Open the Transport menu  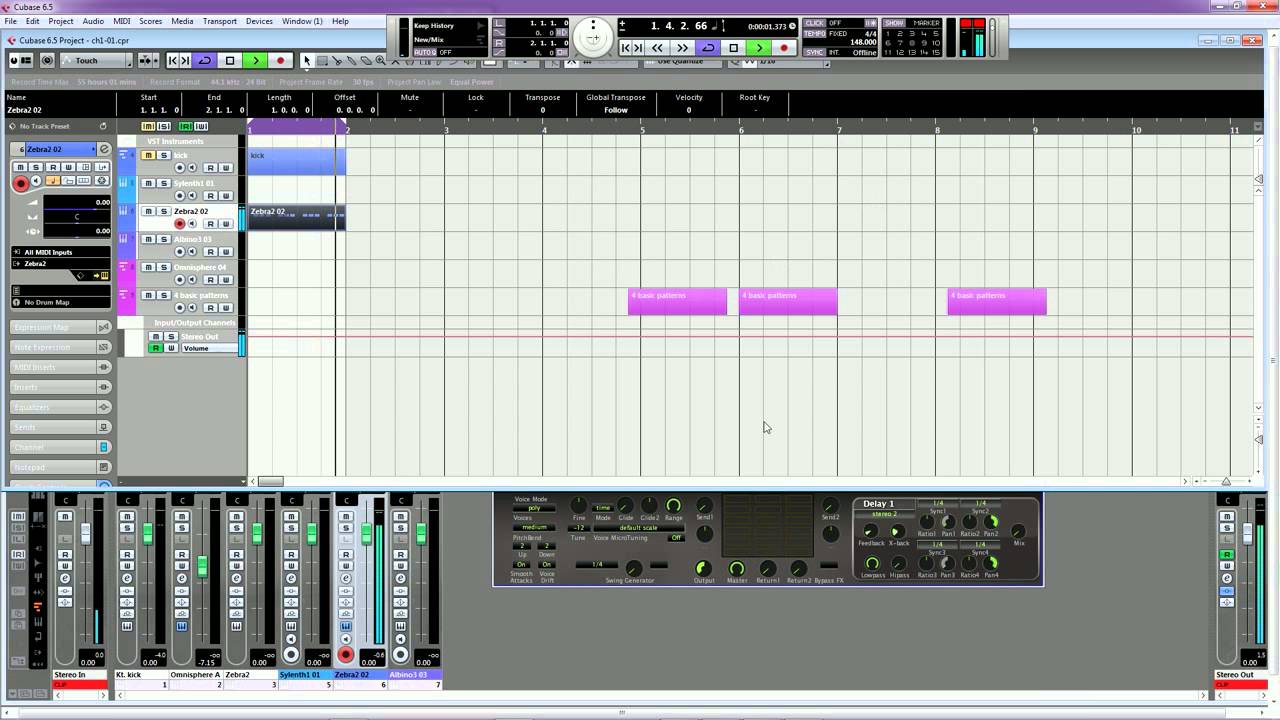[220, 21]
